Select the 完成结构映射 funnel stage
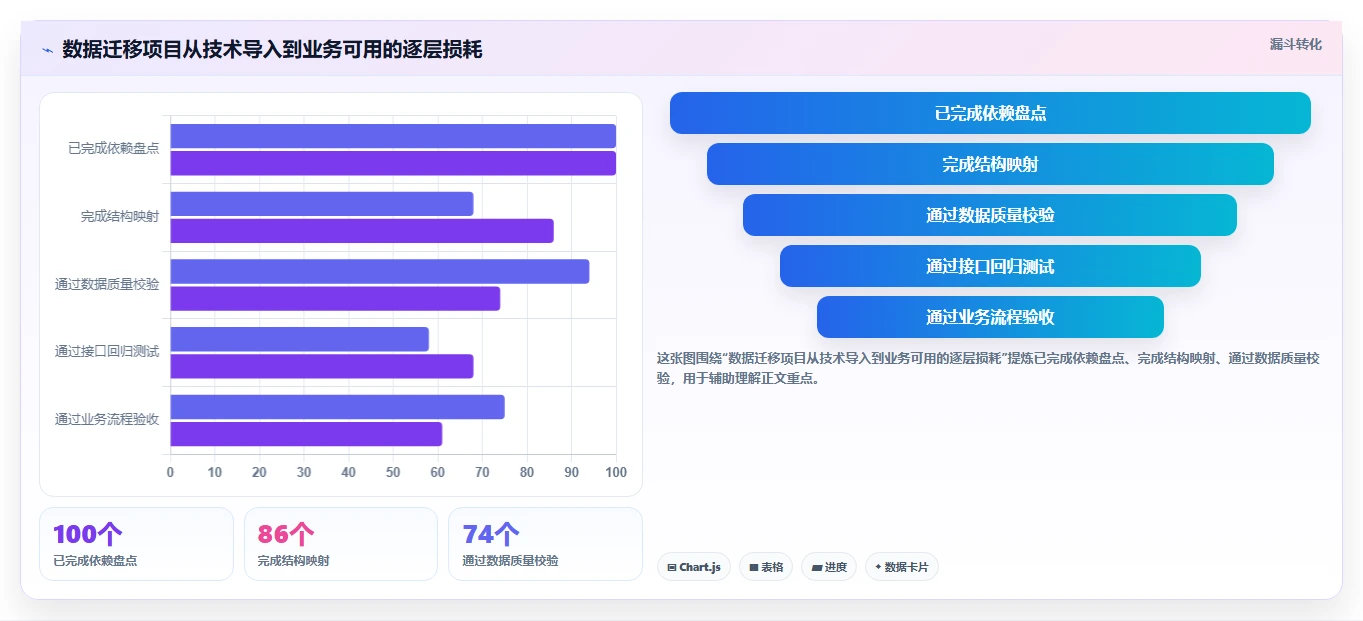This screenshot has height=621, width=1363. point(990,164)
